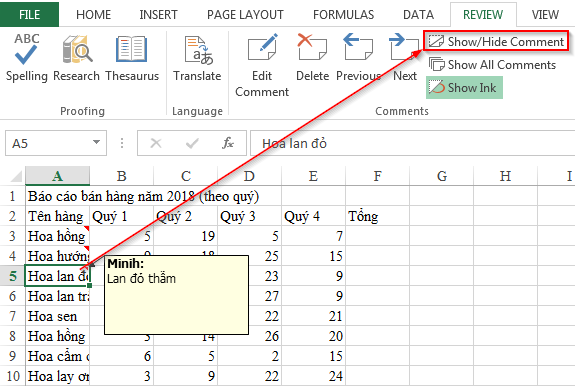Select column F header
Screen dimensions: 575x386
click(377, 176)
